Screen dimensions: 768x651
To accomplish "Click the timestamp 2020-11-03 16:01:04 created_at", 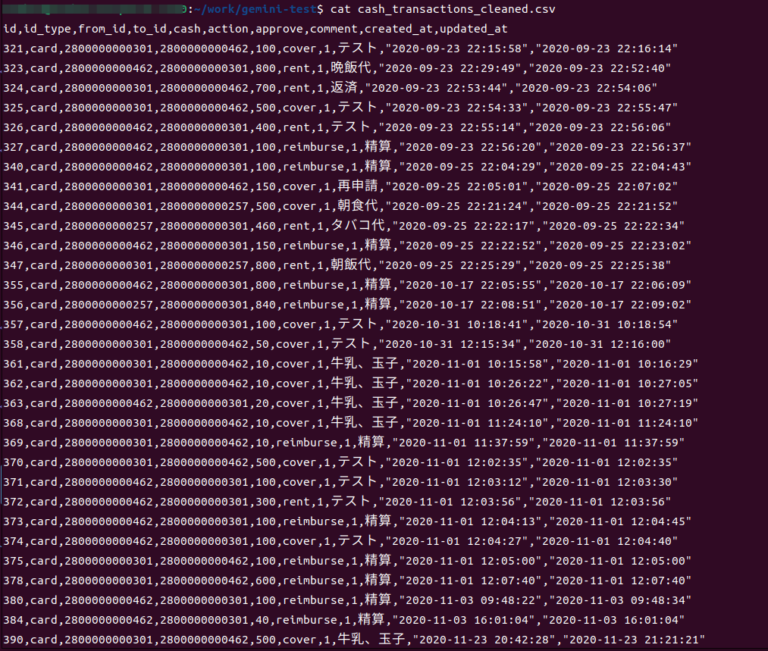I will coord(463,620).
